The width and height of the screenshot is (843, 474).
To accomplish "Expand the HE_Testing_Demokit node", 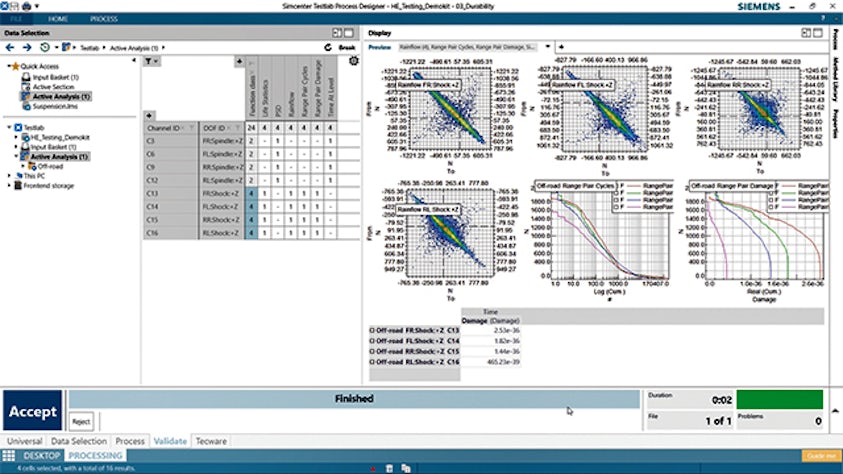I will click(x=16, y=138).
